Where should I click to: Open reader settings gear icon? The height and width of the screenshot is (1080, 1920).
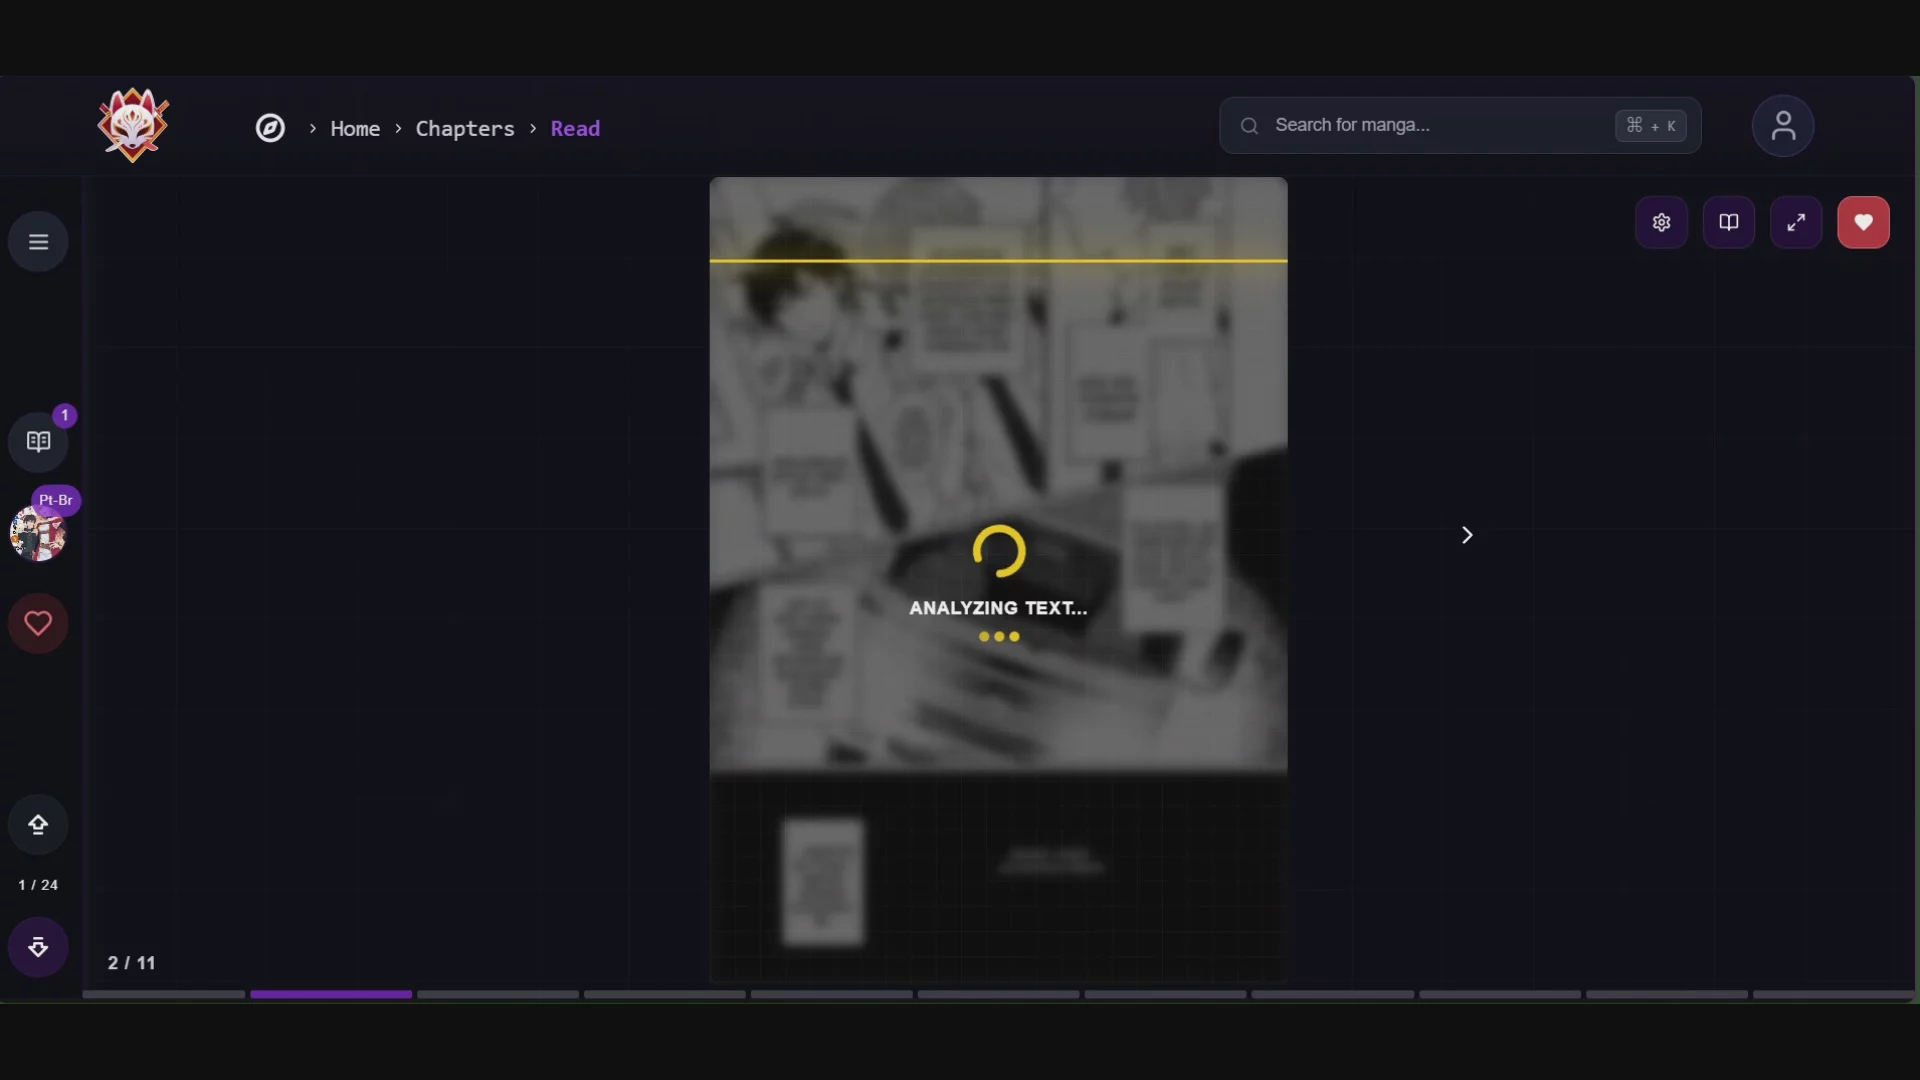click(1662, 222)
